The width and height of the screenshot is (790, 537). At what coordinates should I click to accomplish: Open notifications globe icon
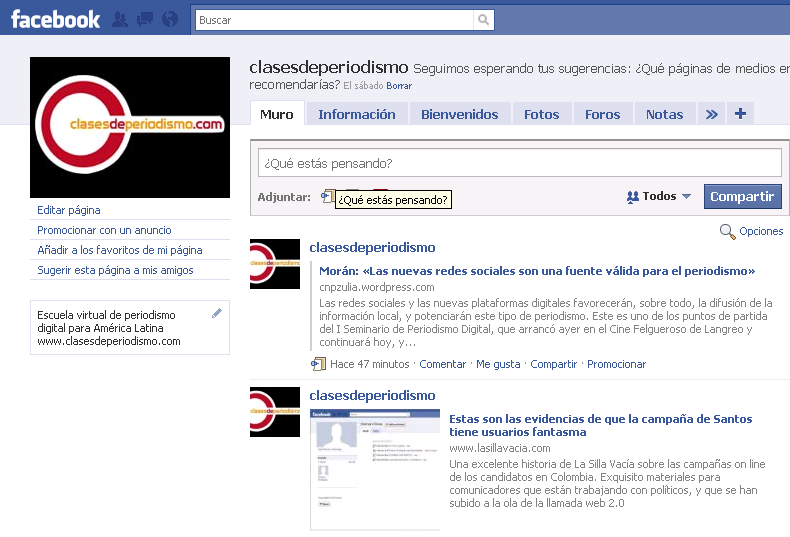[x=170, y=20]
